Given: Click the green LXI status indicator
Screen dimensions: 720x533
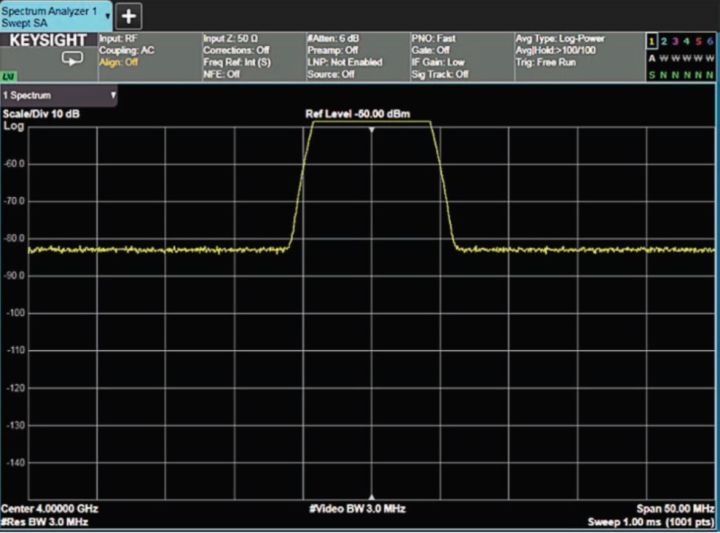Looking at the screenshot, I should coord(8,76).
